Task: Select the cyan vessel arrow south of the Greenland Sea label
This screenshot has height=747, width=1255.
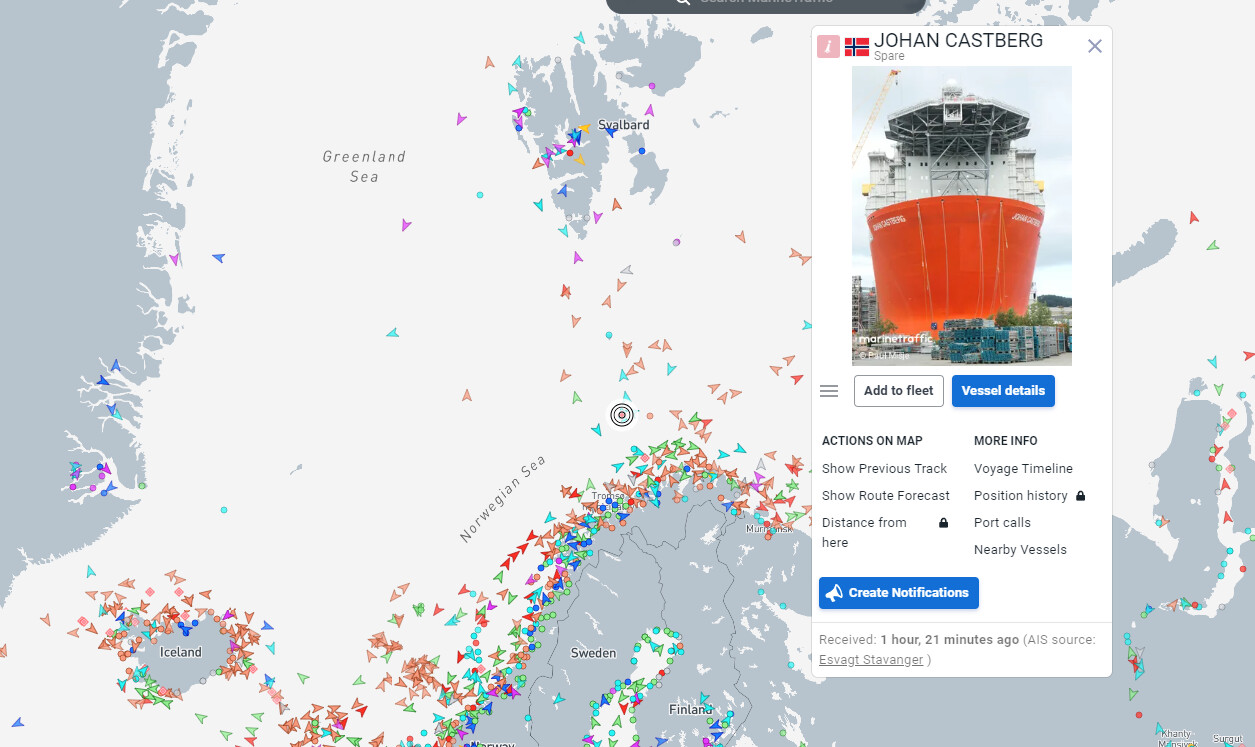Action: 393,333
